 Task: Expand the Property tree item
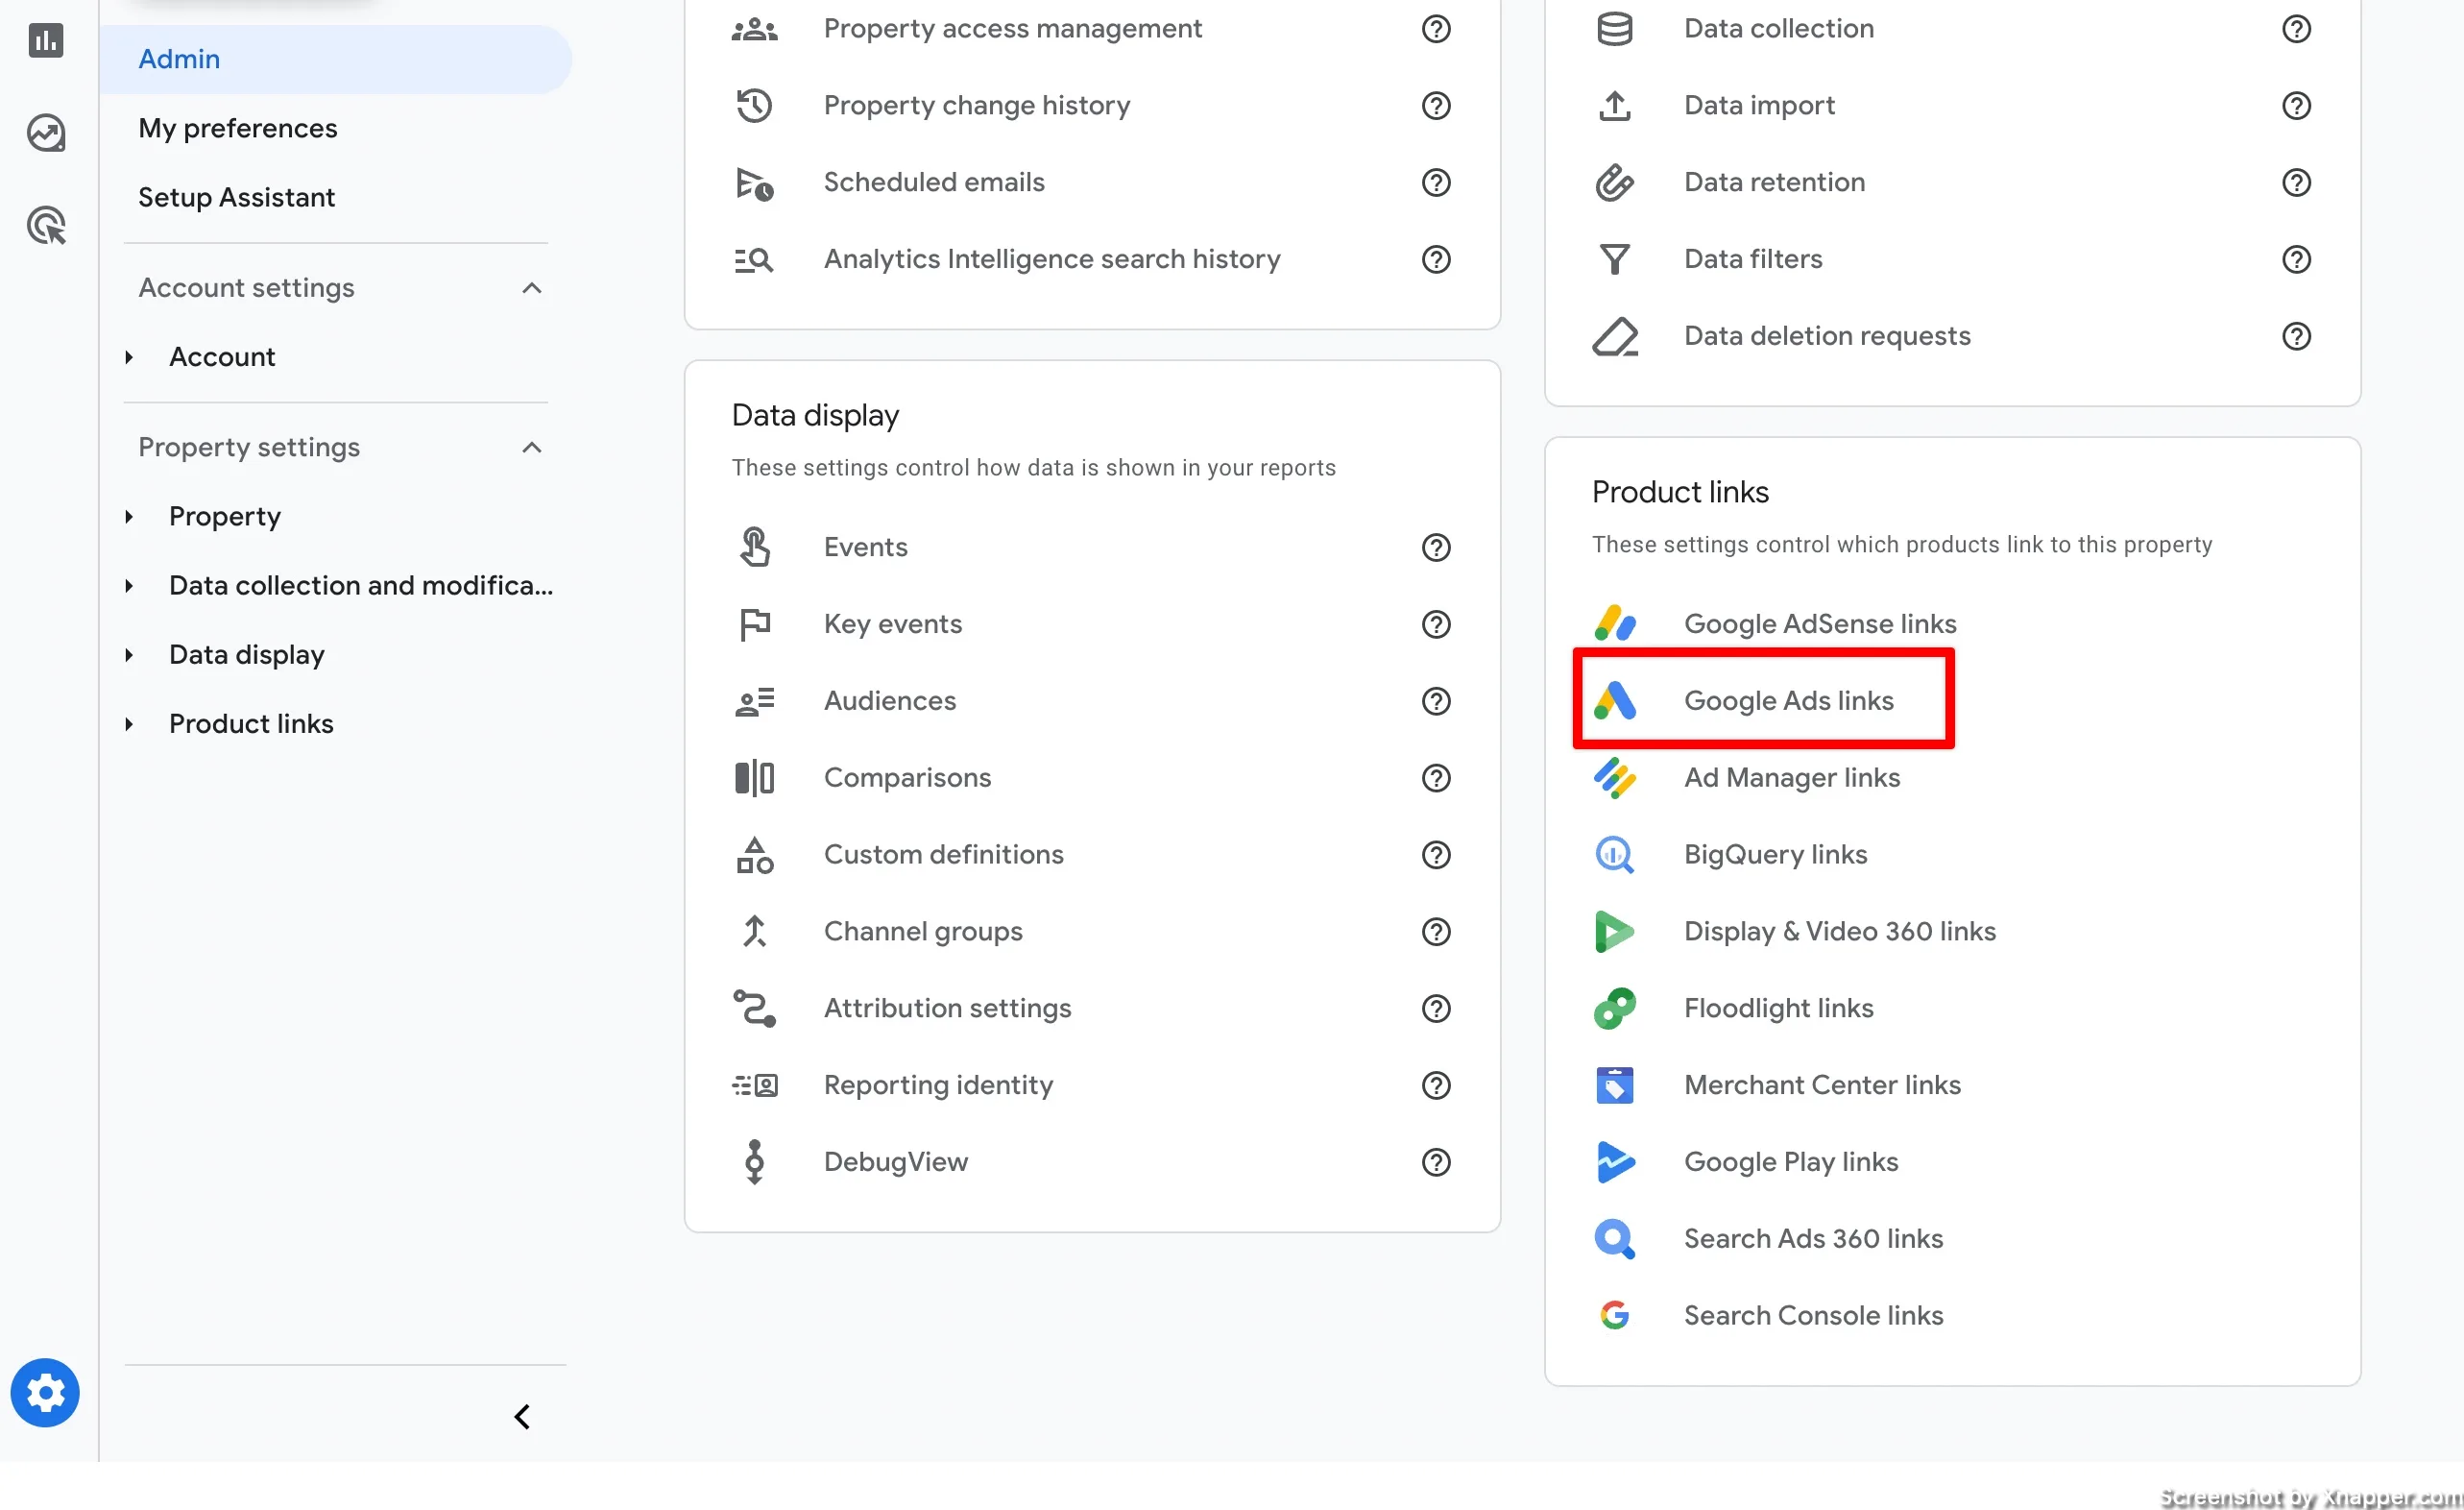click(129, 517)
